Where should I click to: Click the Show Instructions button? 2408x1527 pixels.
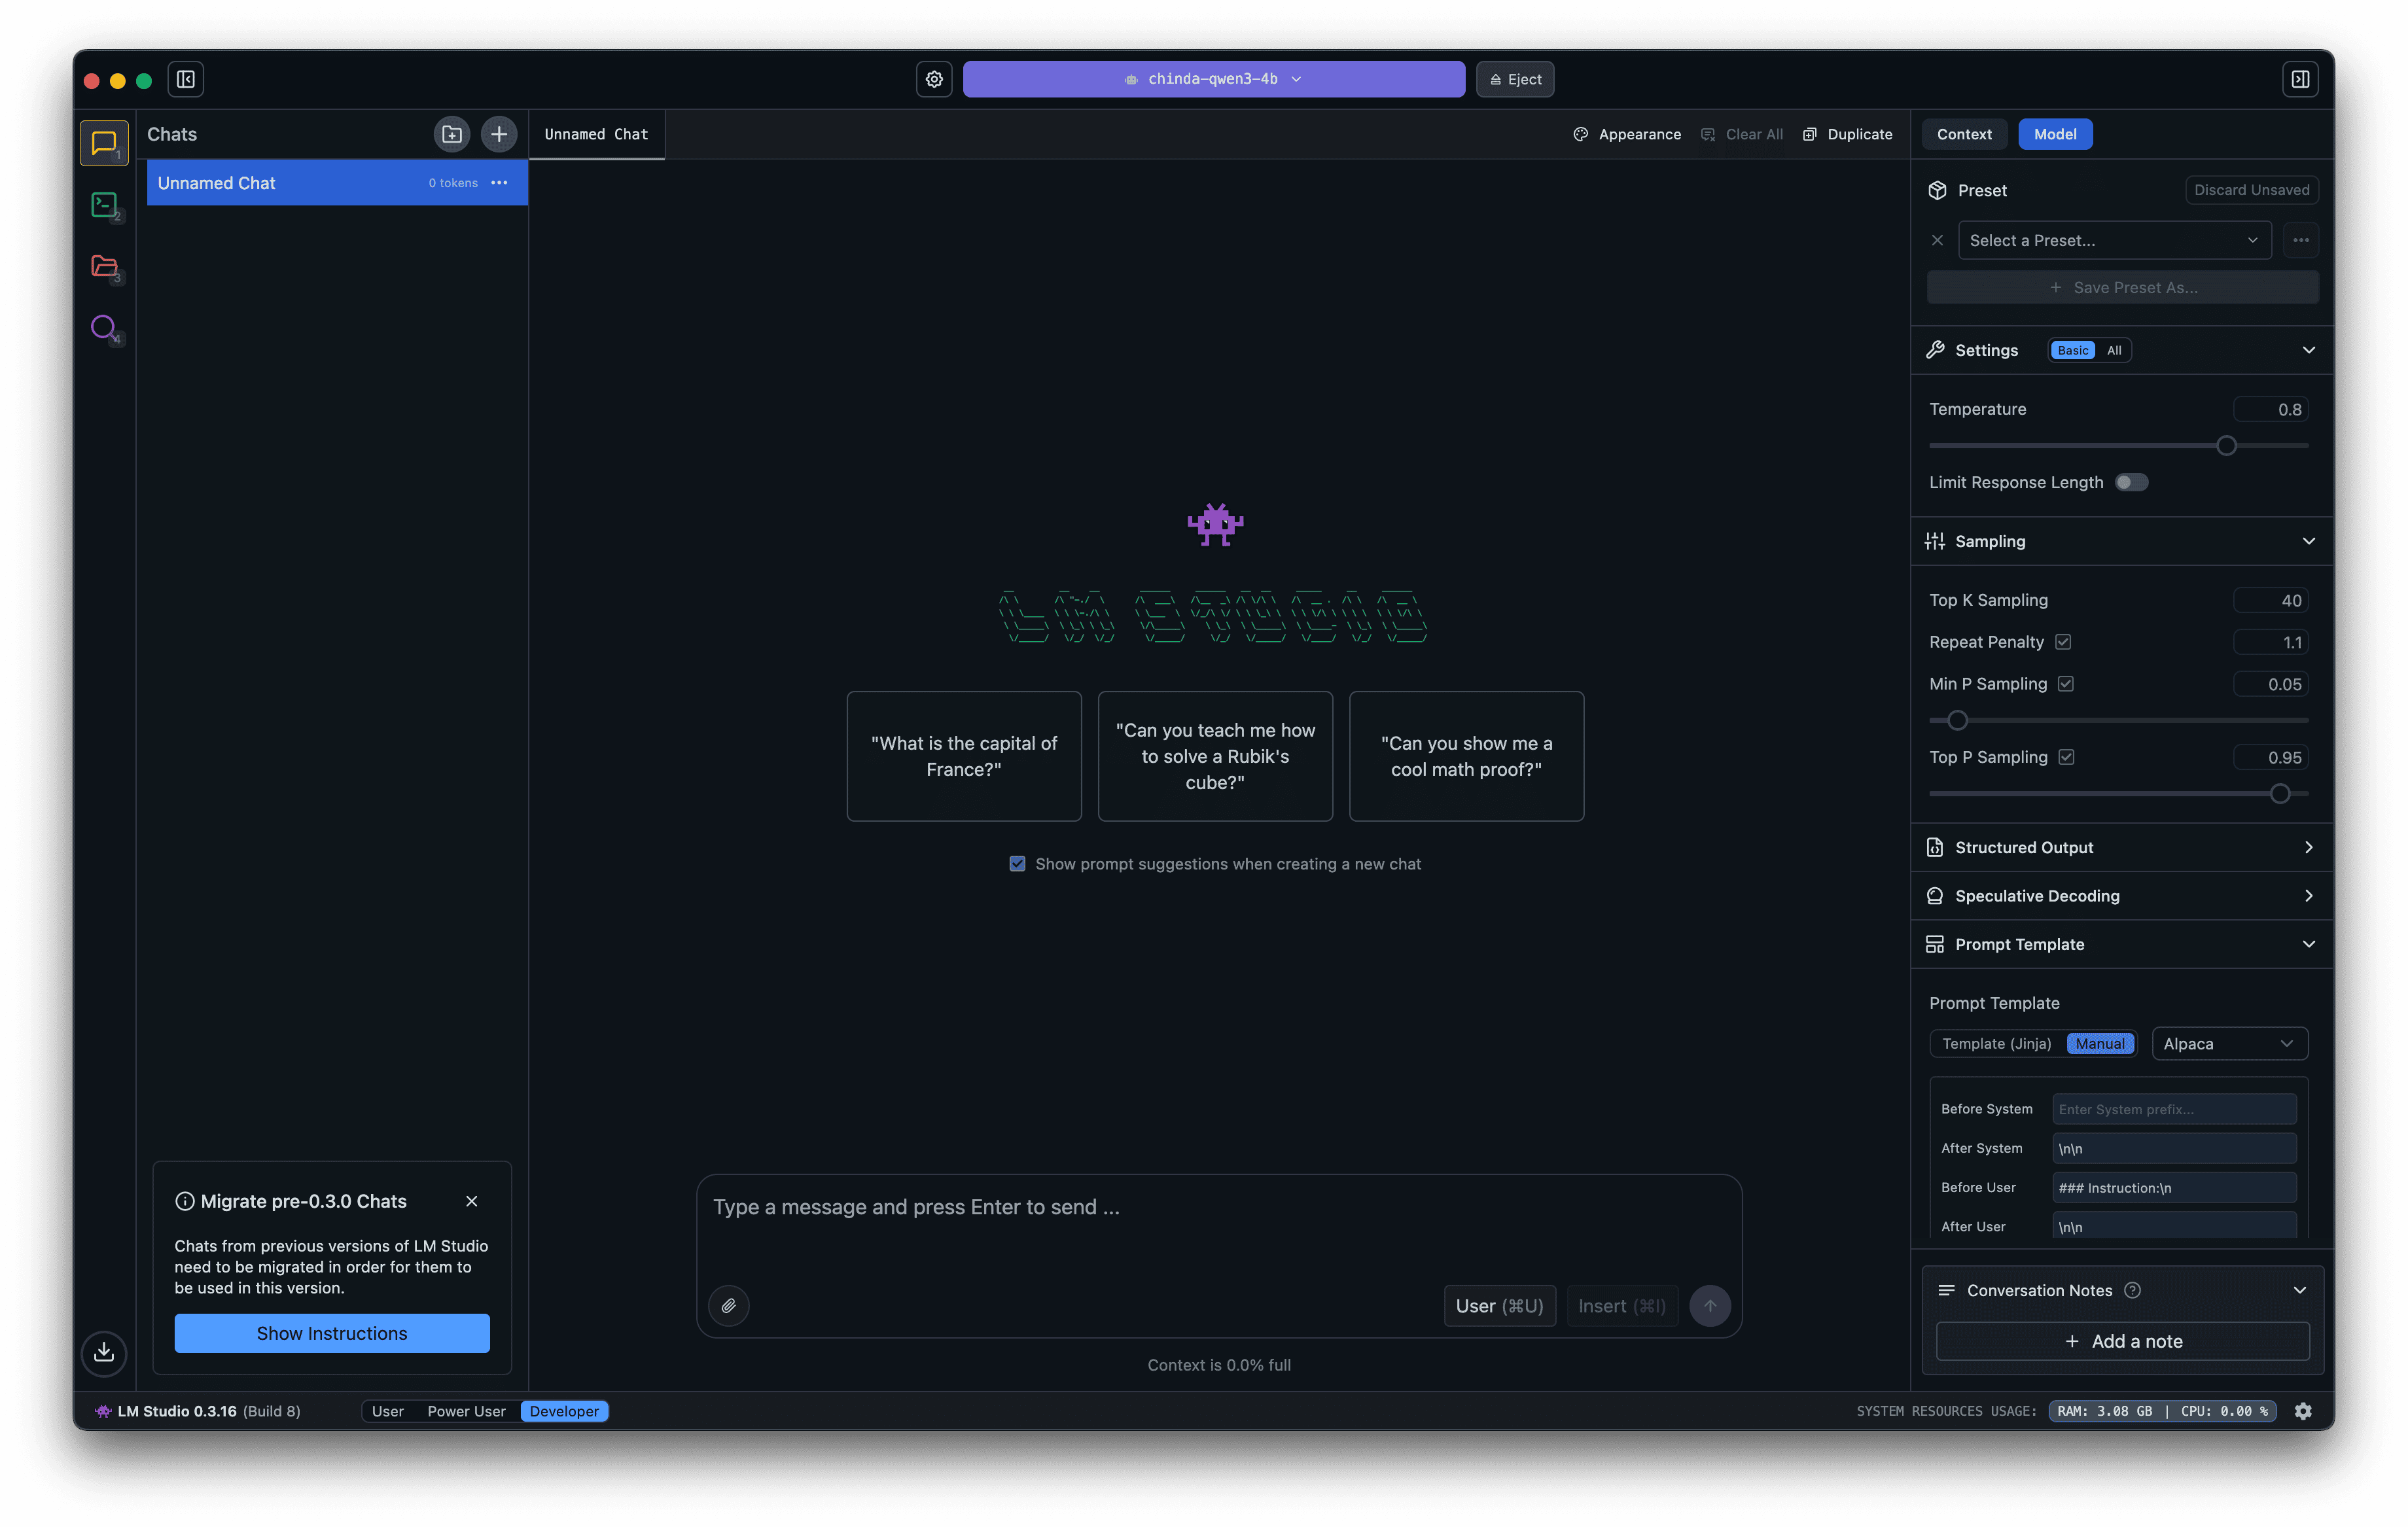(x=332, y=1333)
